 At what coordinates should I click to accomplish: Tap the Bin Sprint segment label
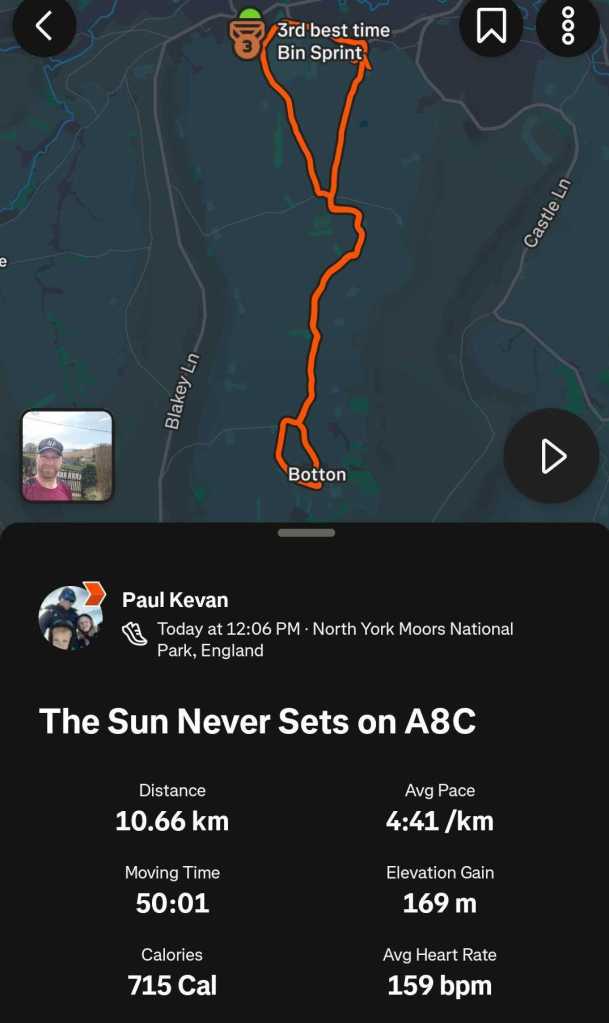pos(320,53)
